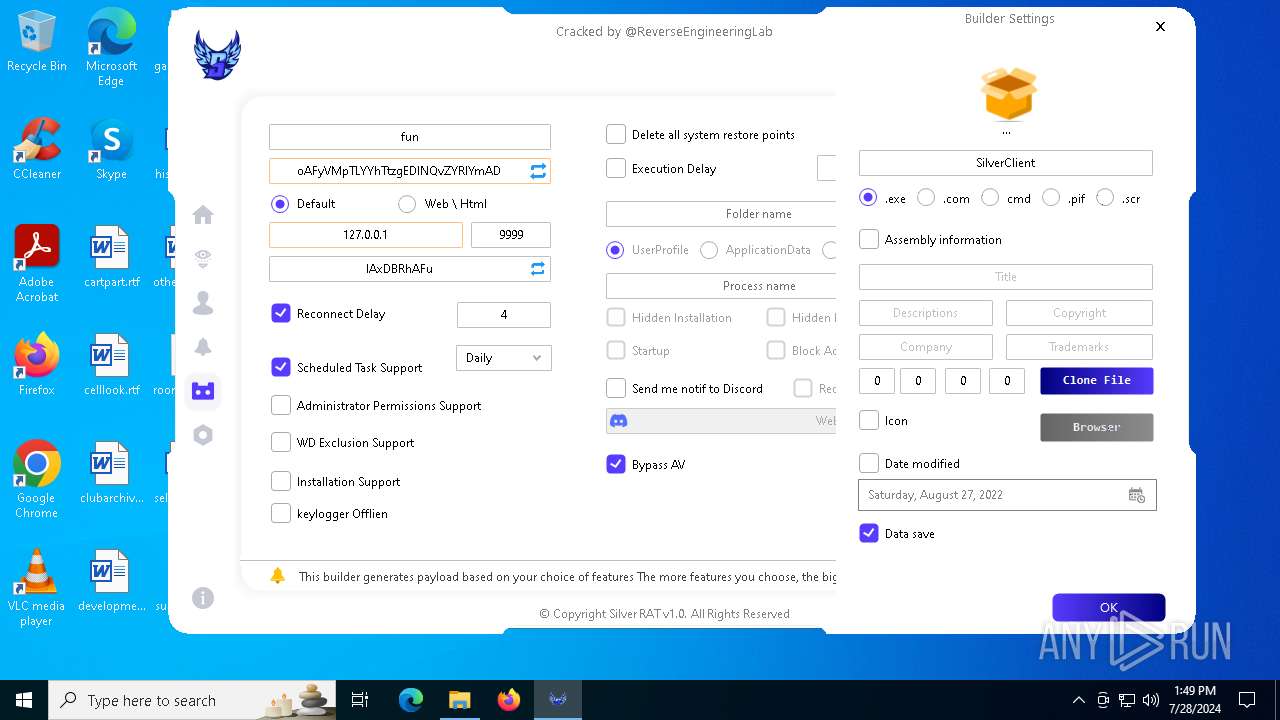Select the builder robot sidebar icon
This screenshot has width=1280, height=720.
coord(203,391)
